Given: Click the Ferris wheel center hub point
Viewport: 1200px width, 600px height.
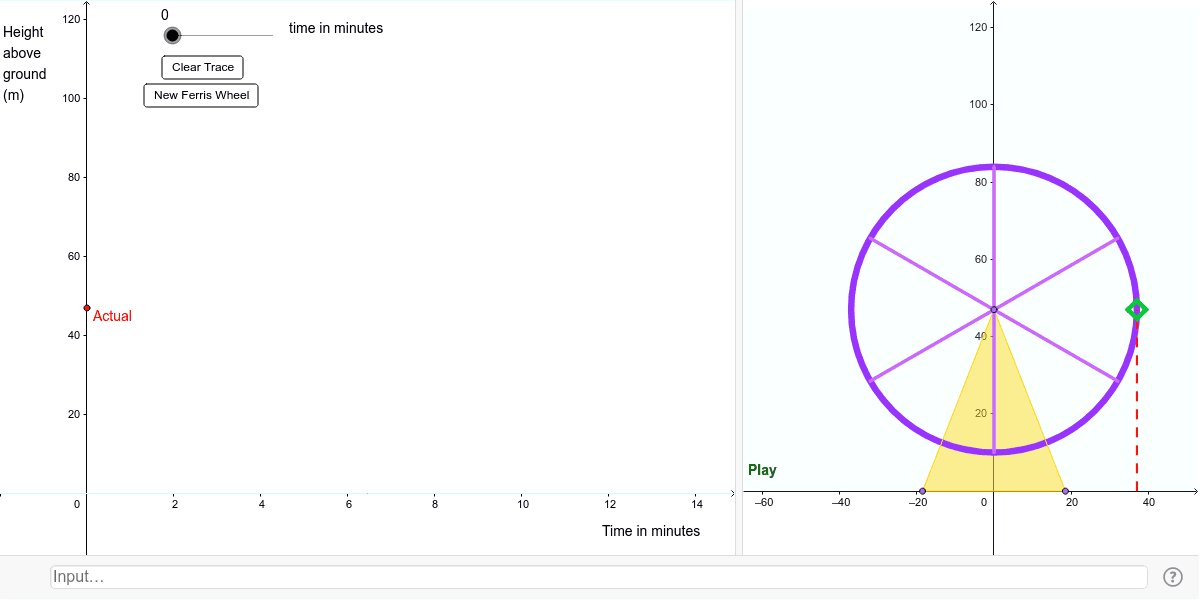Looking at the screenshot, I should [x=994, y=310].
